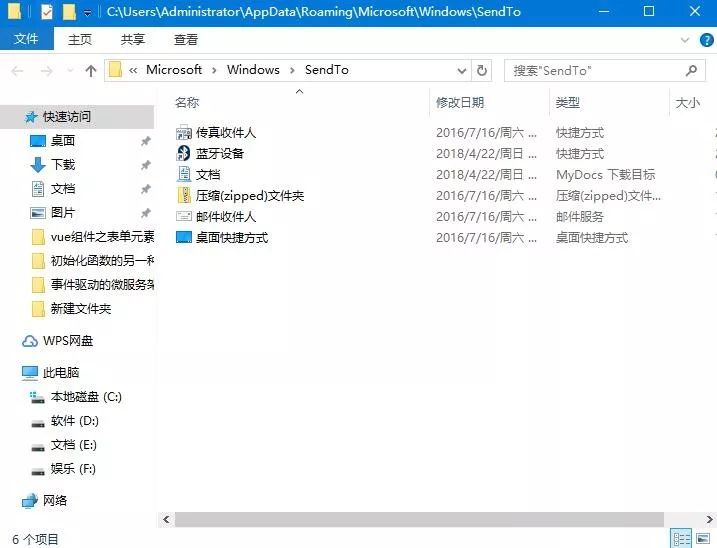
Task: Select the 邮件收件人 file name
Action: (x=226, y=217)
